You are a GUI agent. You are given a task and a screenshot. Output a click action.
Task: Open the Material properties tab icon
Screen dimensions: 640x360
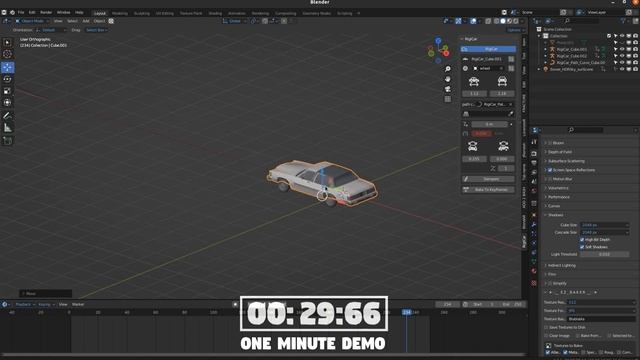[x=534, y=271]
